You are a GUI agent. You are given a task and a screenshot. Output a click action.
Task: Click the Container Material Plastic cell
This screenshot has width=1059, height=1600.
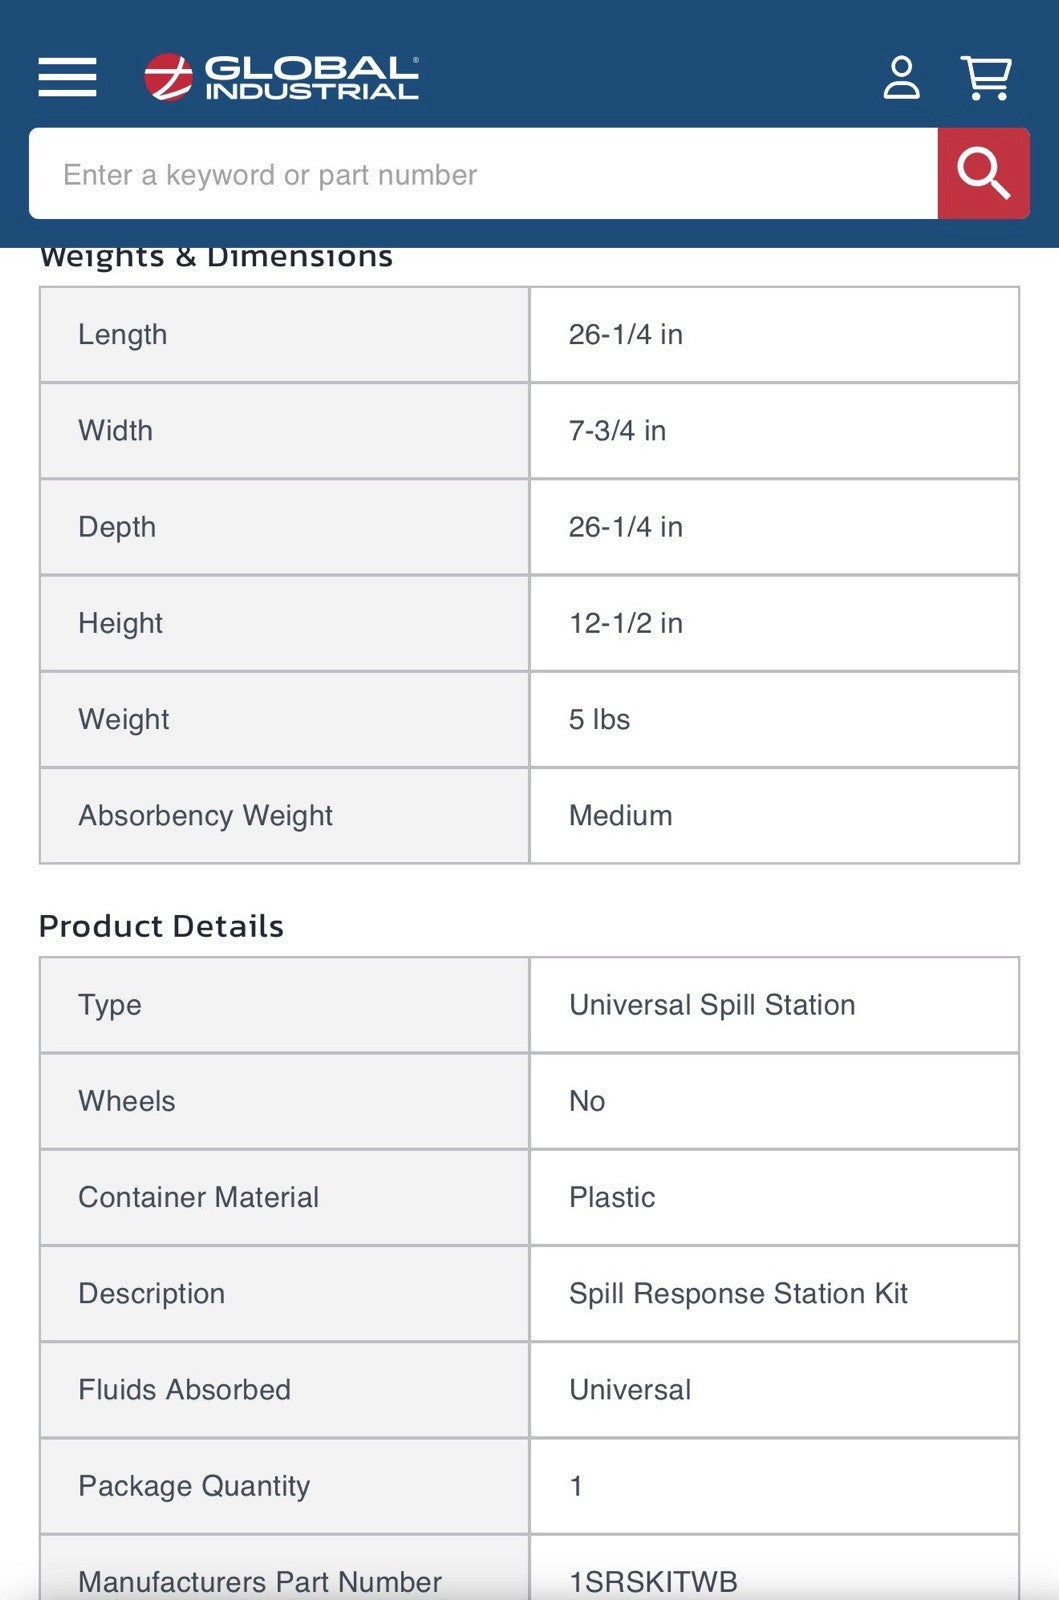(x=774, y=1197)
